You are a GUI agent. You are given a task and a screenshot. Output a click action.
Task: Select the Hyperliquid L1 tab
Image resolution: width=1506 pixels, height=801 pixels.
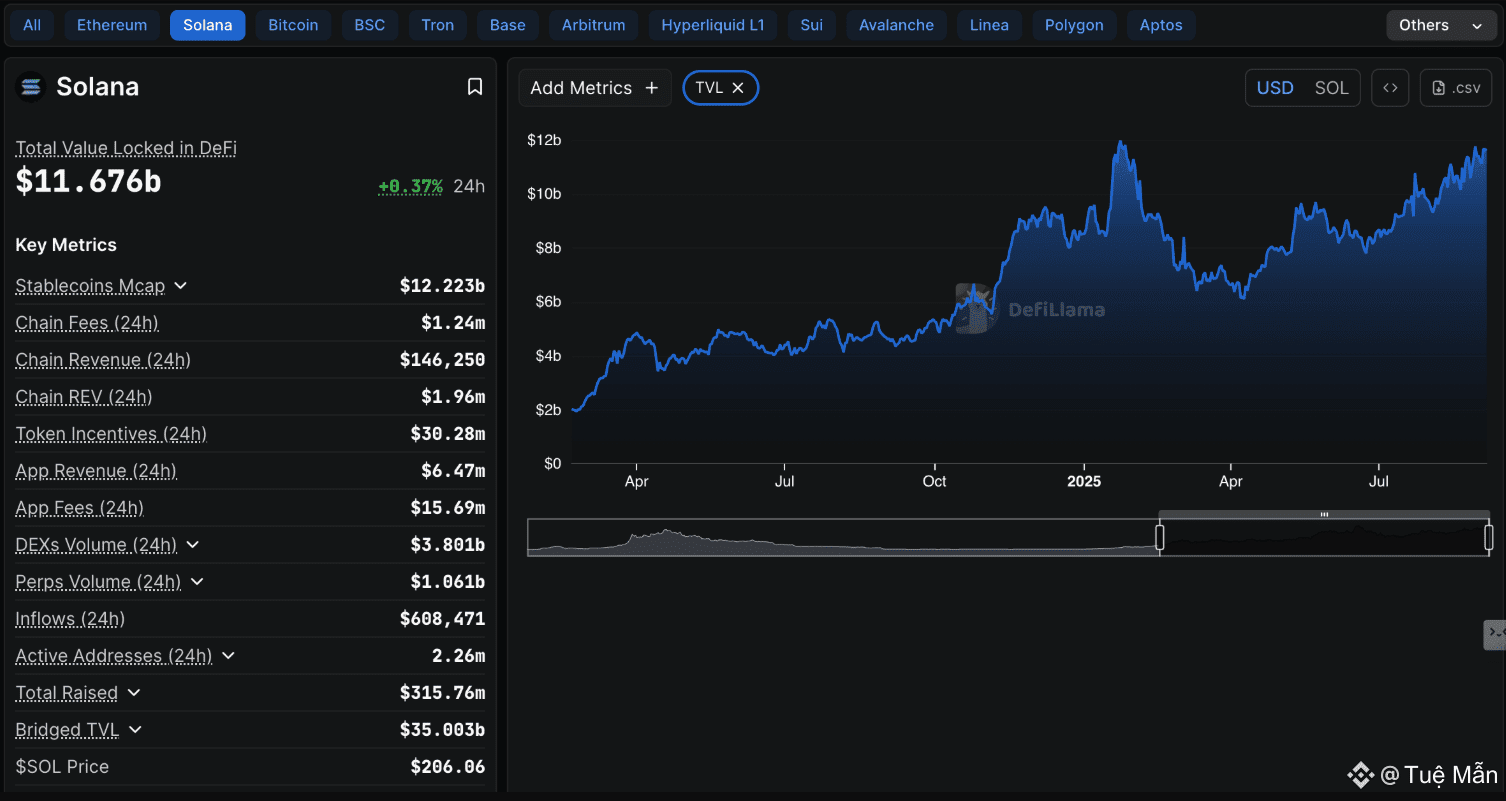pyautogui.click(x=713, y=25)
